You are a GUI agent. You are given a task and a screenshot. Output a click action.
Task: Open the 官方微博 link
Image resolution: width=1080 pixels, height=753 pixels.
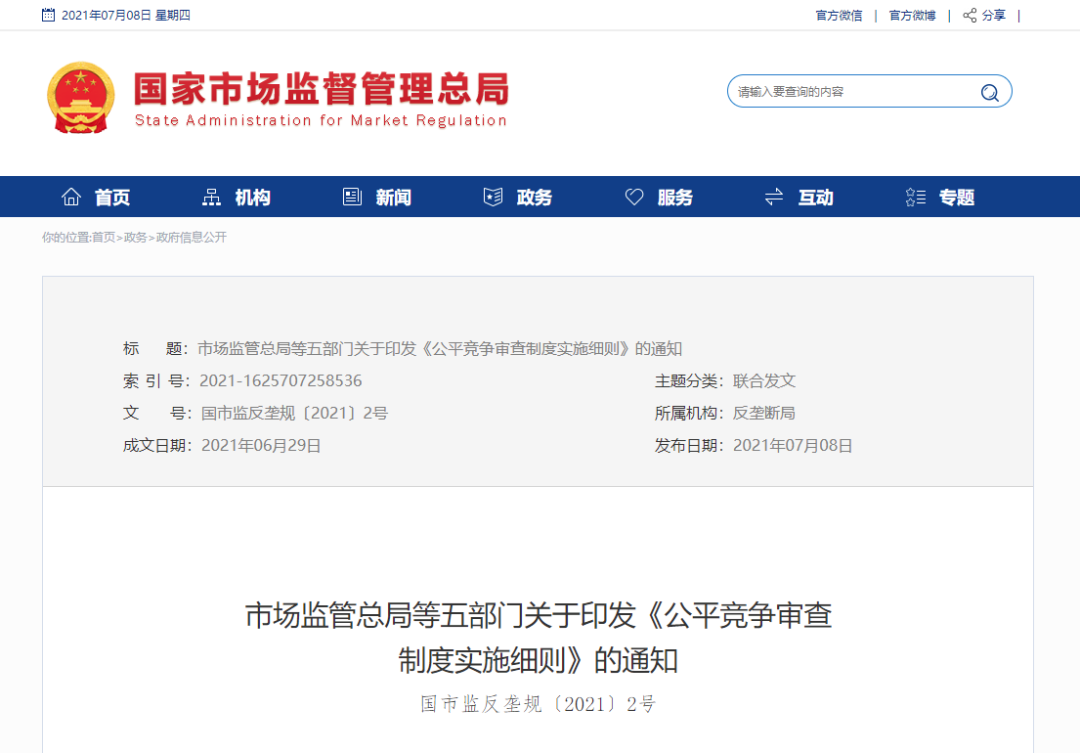(x=912, y=15)
